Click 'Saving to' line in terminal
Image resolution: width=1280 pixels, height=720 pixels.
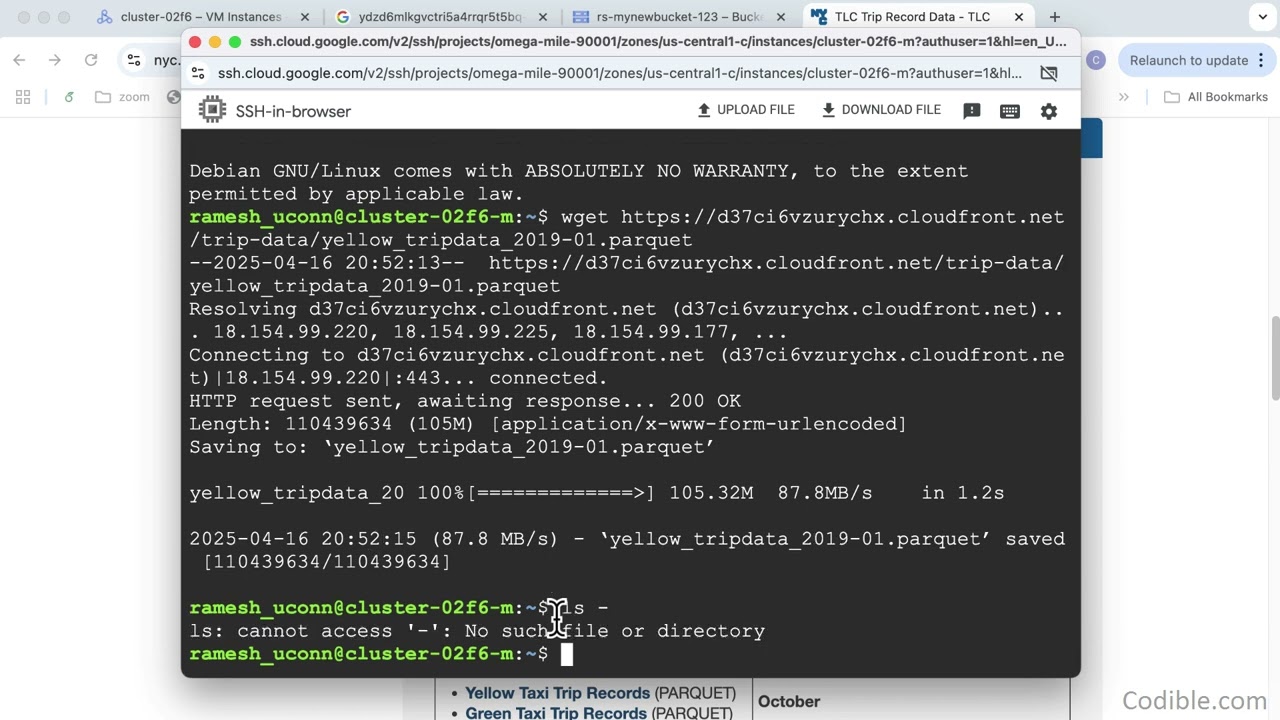click(x=452, y=447)
